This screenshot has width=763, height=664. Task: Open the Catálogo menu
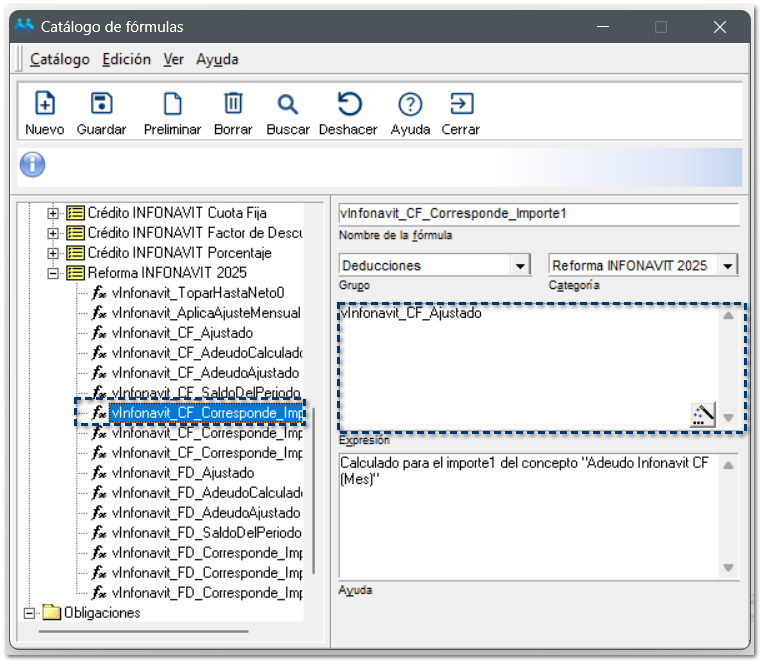click(59, 60)
